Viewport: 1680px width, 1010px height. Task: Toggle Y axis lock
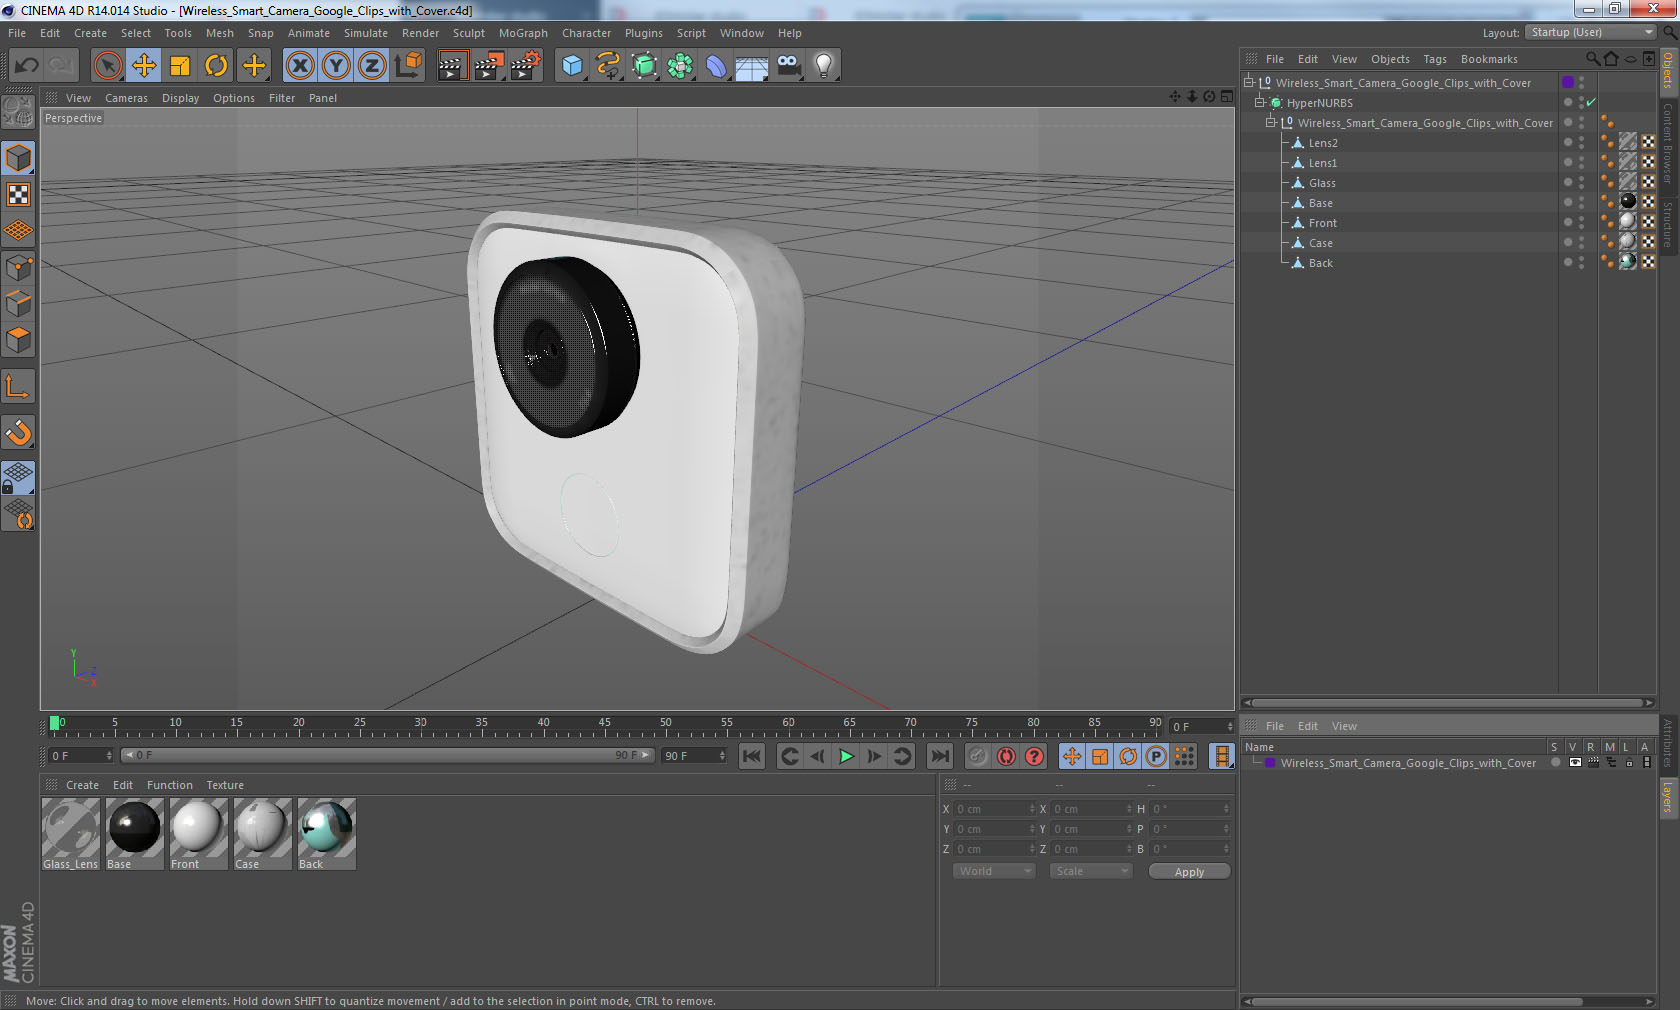tap(336, 66)
